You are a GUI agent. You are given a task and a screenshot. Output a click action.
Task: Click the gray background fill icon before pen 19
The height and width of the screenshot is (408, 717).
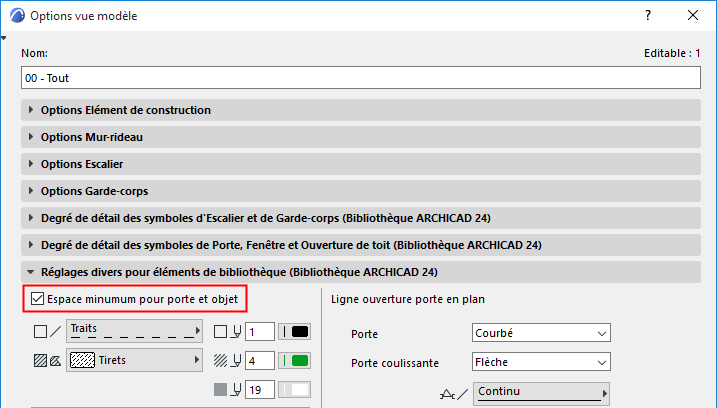click(220, 390)
